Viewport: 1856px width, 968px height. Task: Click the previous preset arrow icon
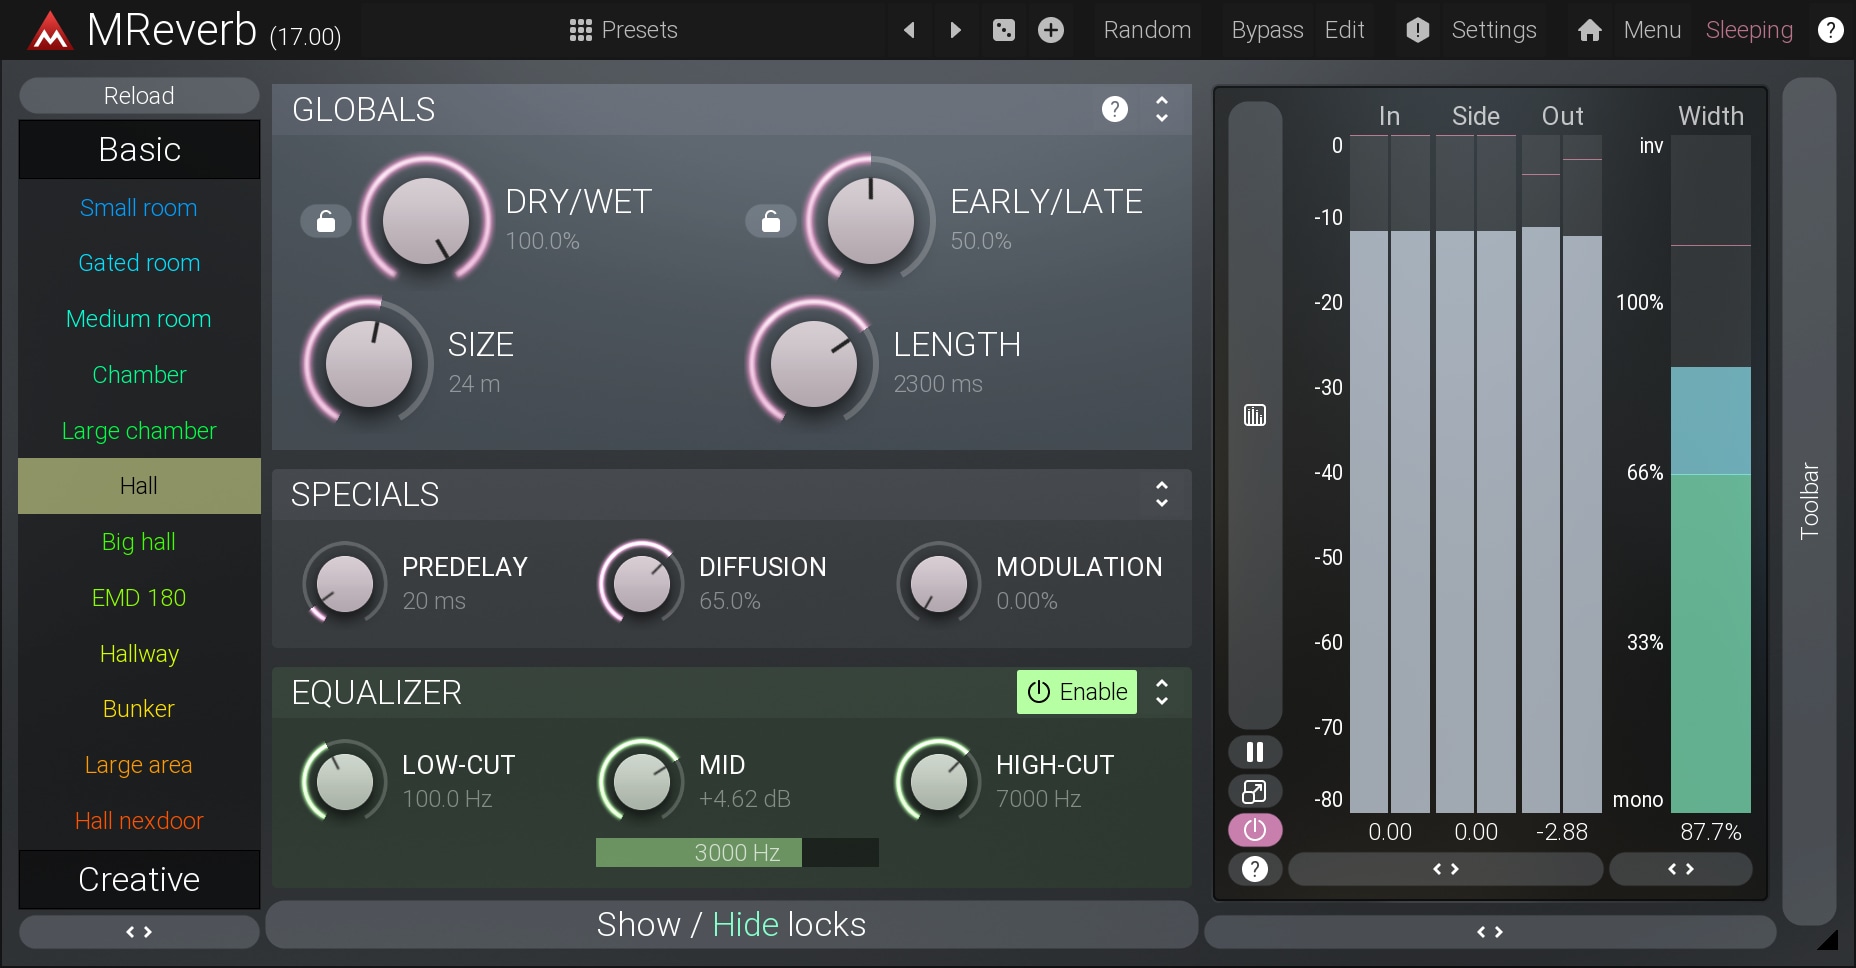tap(909, 30)
